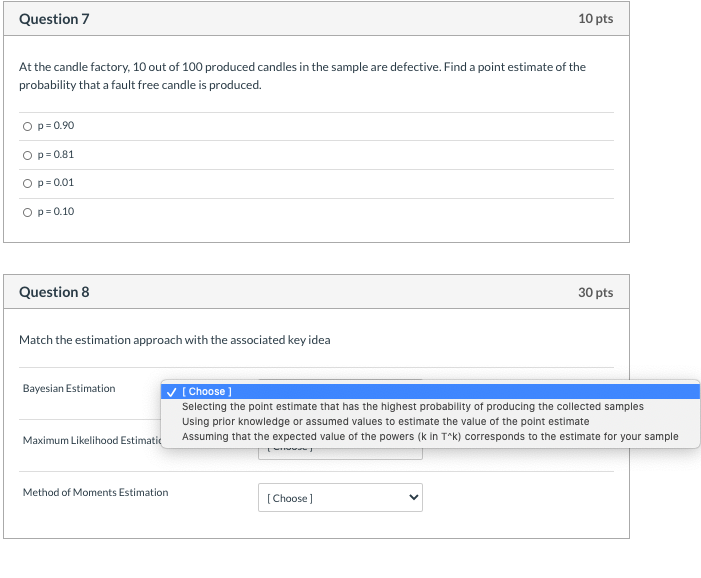The width and height of the screenshot is (701, 578).
Task: Click the Bayesian Estimation label
Action: (x=69, y=388)
